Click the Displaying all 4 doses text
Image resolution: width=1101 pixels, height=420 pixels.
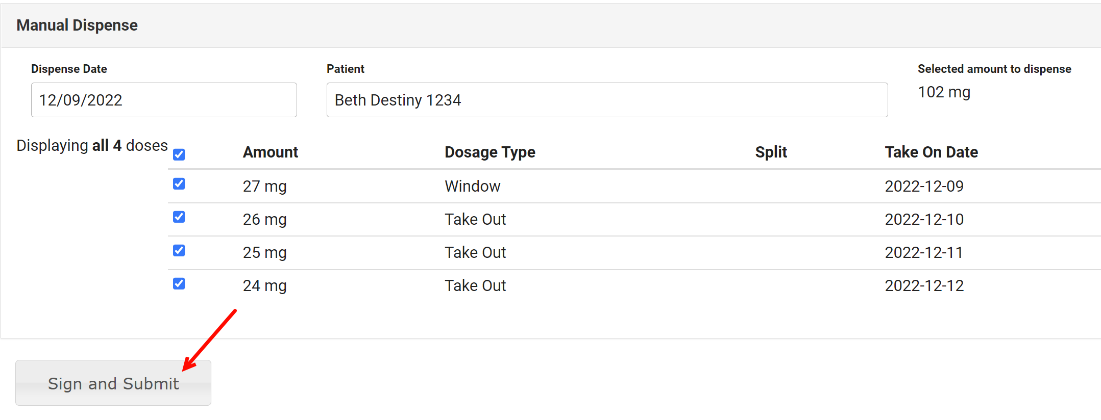pos(92,146)
